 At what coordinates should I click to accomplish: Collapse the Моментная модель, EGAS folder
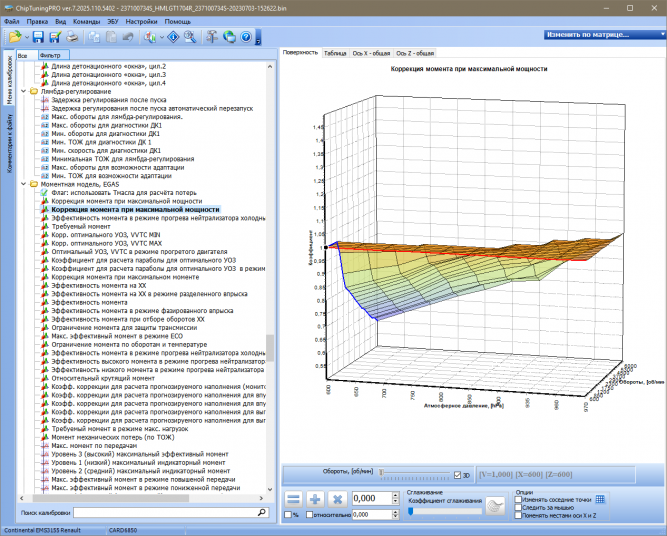(24, 184)
